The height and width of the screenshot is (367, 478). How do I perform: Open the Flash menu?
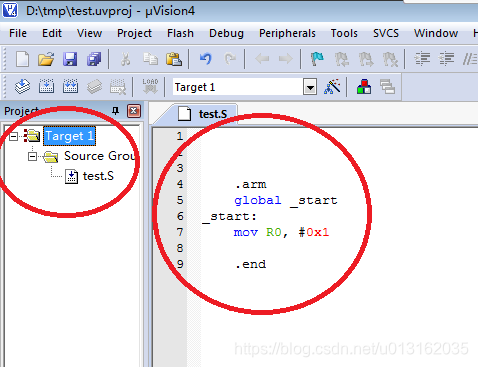point(180,33)
